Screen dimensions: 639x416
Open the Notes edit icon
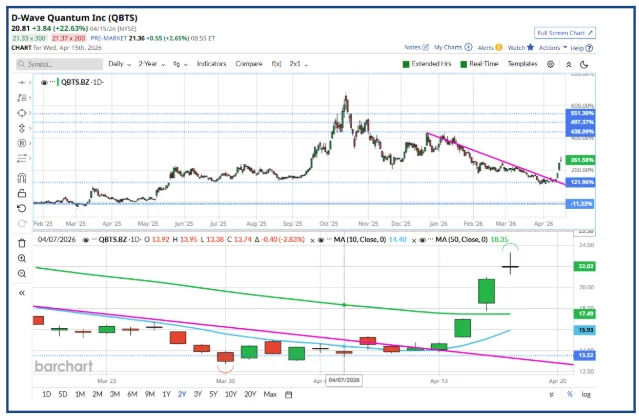pyautogui.click(x=425, y=47)
